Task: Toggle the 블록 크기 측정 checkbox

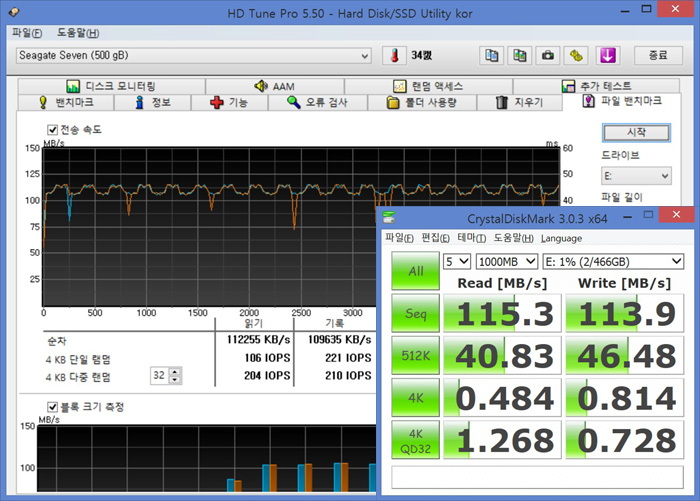Action: tap(52, 407)
